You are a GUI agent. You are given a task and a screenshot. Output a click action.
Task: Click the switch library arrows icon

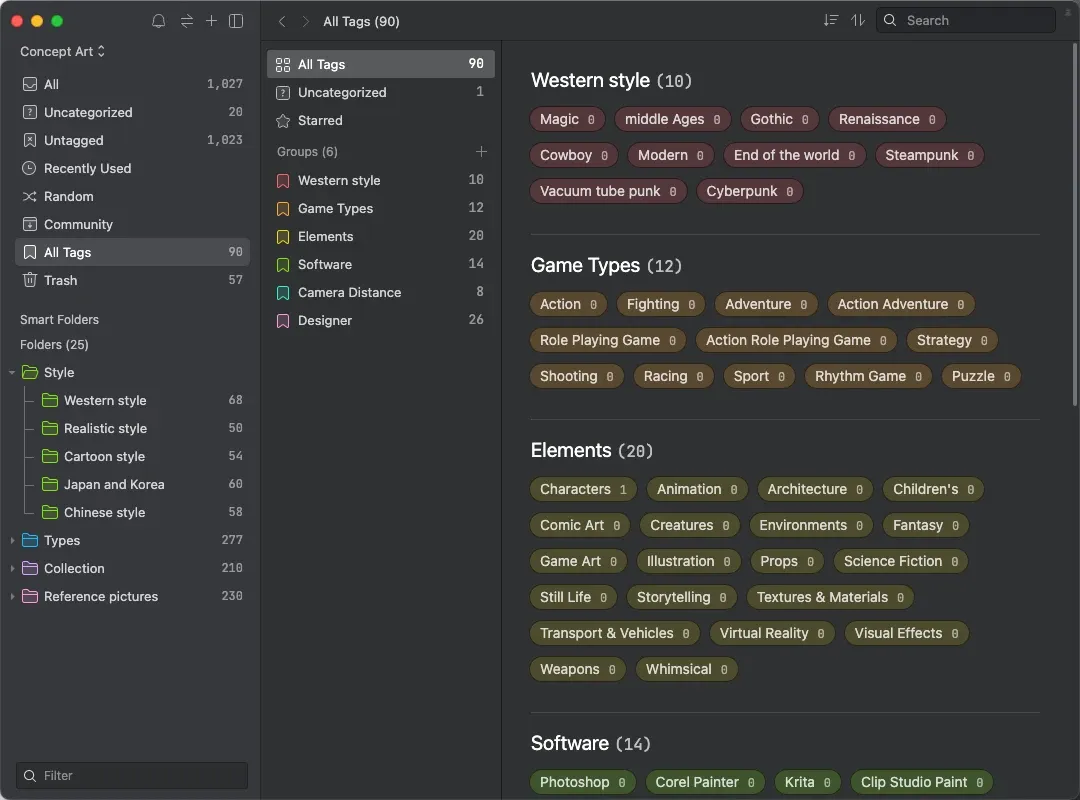tap(187, 21)
